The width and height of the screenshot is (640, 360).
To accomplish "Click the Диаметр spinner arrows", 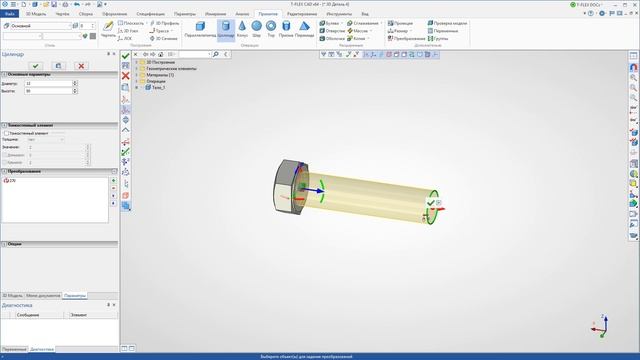I will click(x=75, y=83).
